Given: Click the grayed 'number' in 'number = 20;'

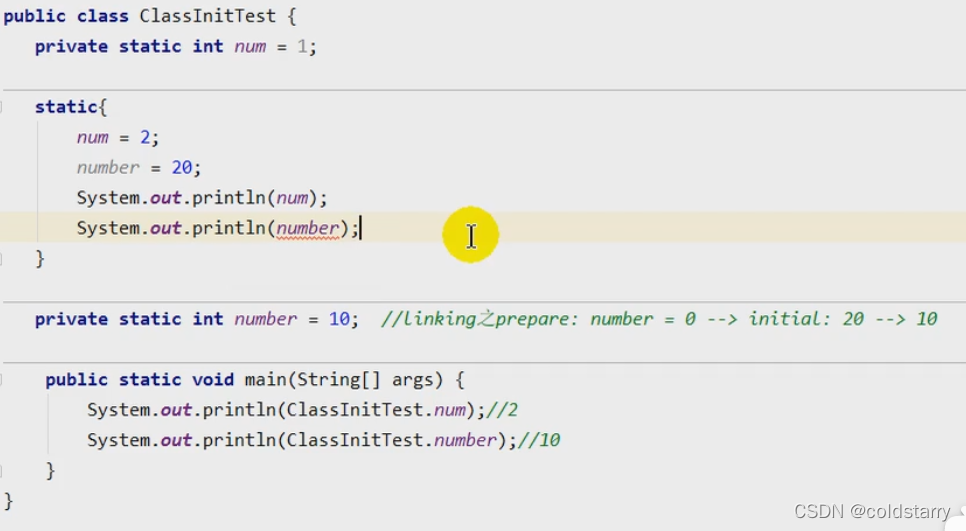Looking at the screenshot, I should coord(108,167).
